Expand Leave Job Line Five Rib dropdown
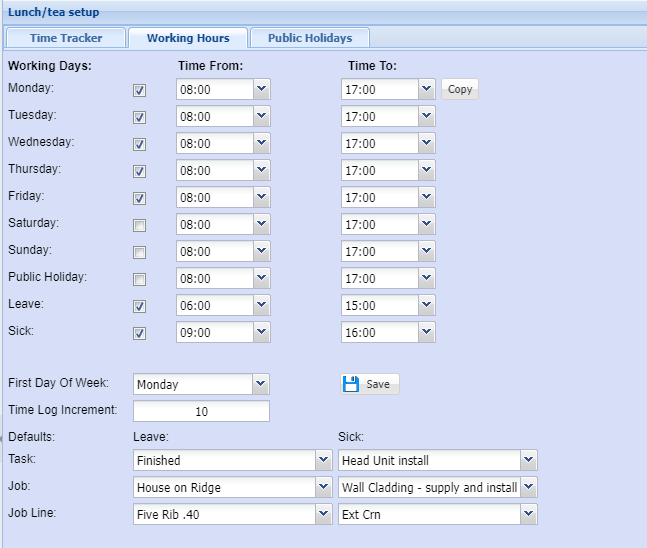 point(323,515)
